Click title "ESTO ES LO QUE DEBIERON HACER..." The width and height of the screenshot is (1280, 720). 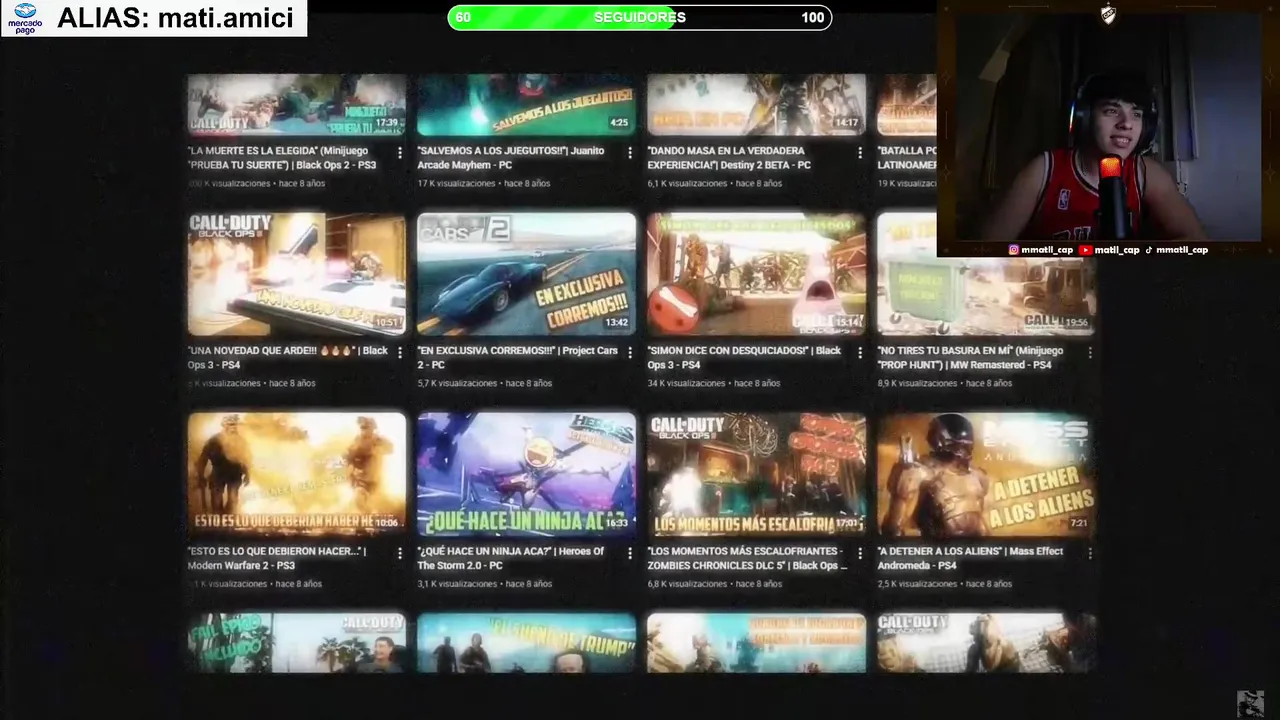(x=277, y=558)
